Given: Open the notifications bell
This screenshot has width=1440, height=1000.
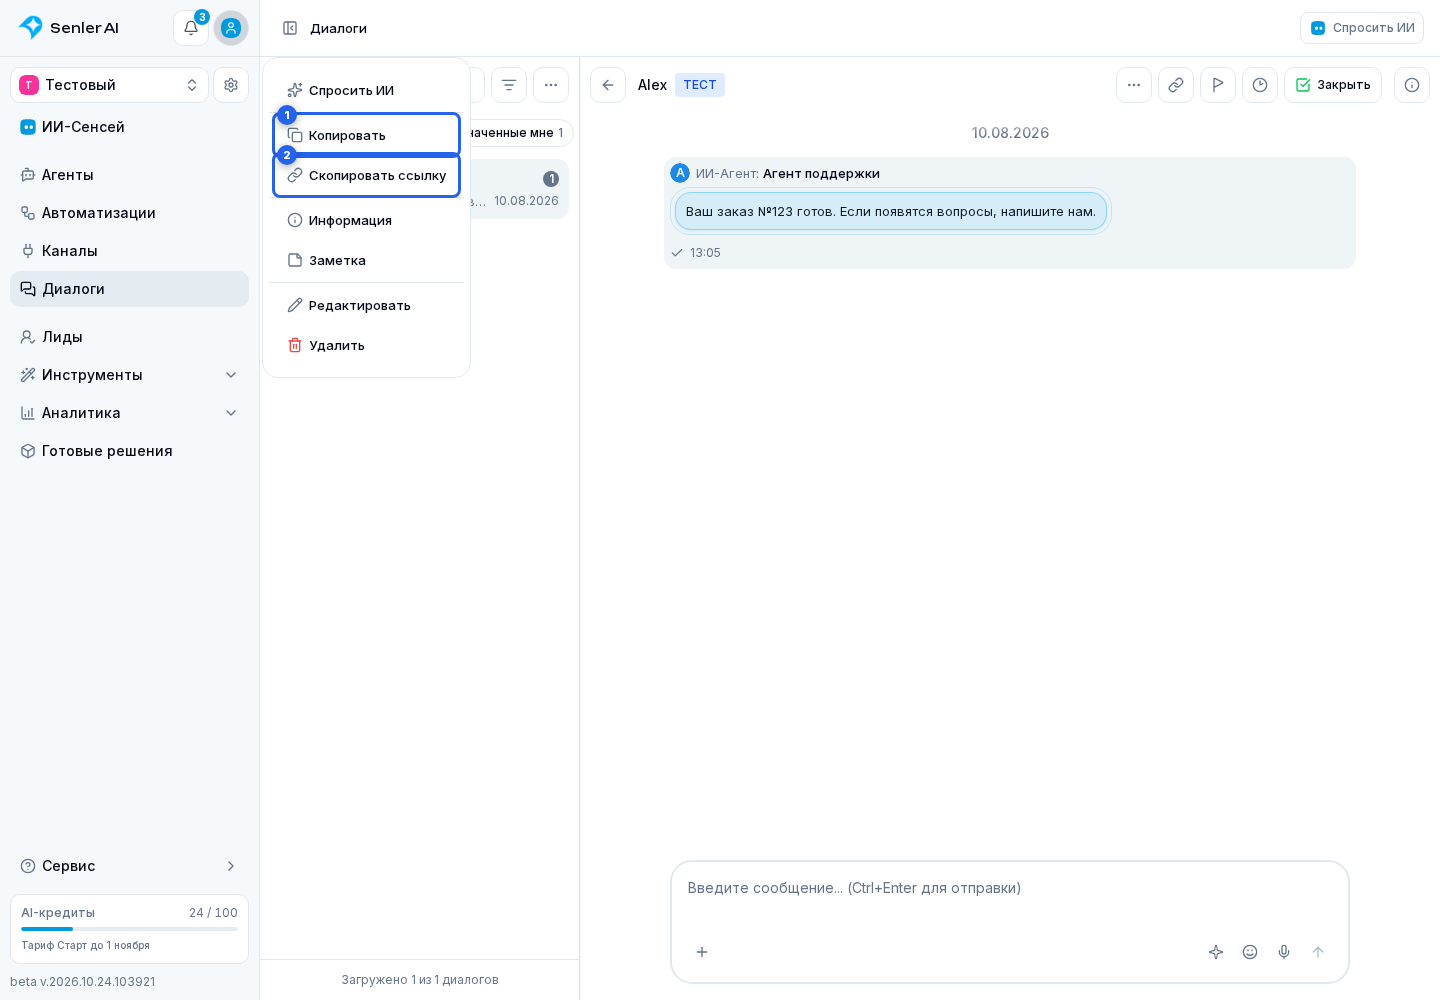Looking at the screenshot, I should [x=191, y=28].
